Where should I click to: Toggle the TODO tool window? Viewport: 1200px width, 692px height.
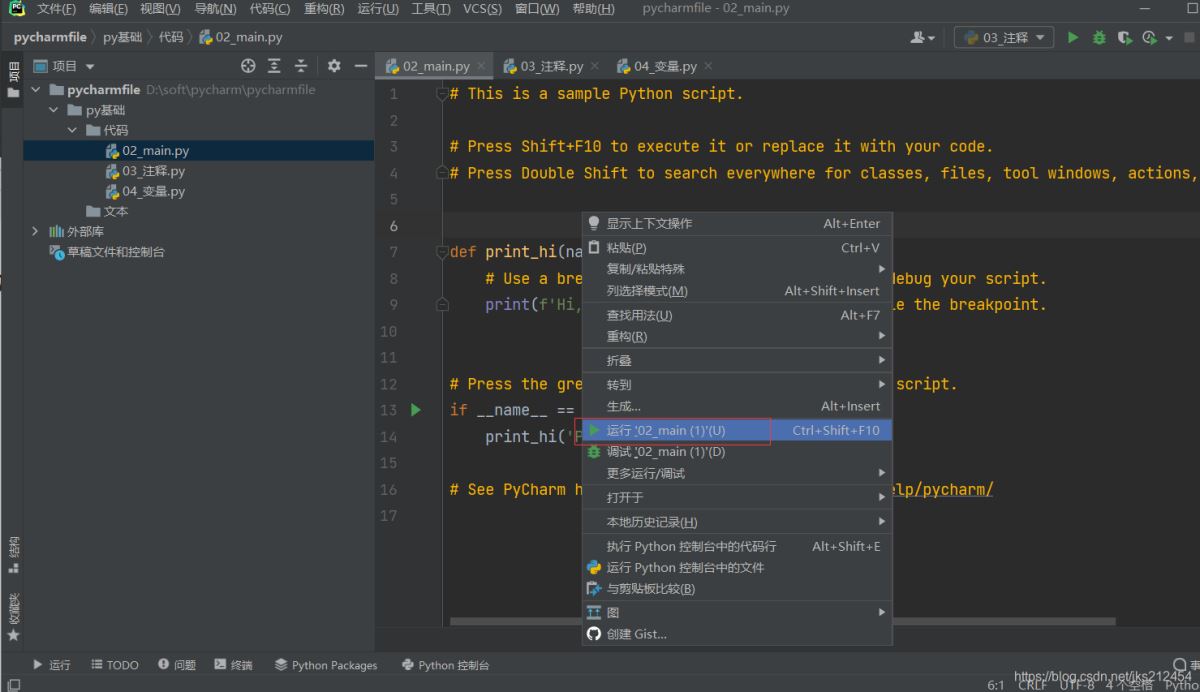(x=114, y=665)
